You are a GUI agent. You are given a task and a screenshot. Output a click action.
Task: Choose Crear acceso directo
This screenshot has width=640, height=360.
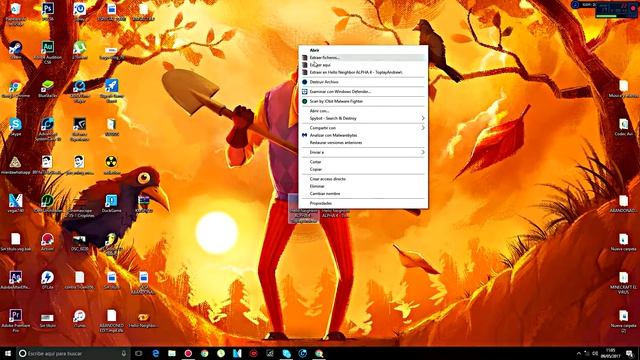[x=363, y=179]
